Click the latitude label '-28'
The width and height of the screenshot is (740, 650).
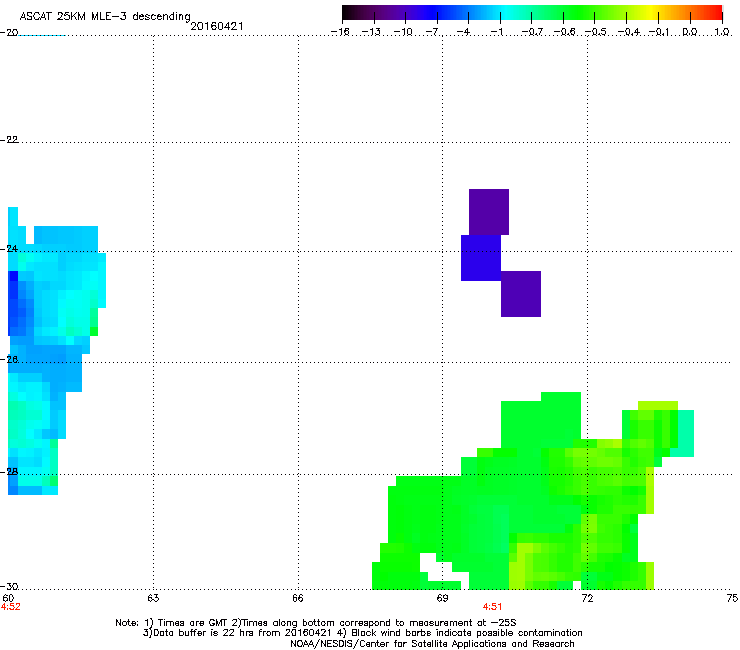(9, 471)
